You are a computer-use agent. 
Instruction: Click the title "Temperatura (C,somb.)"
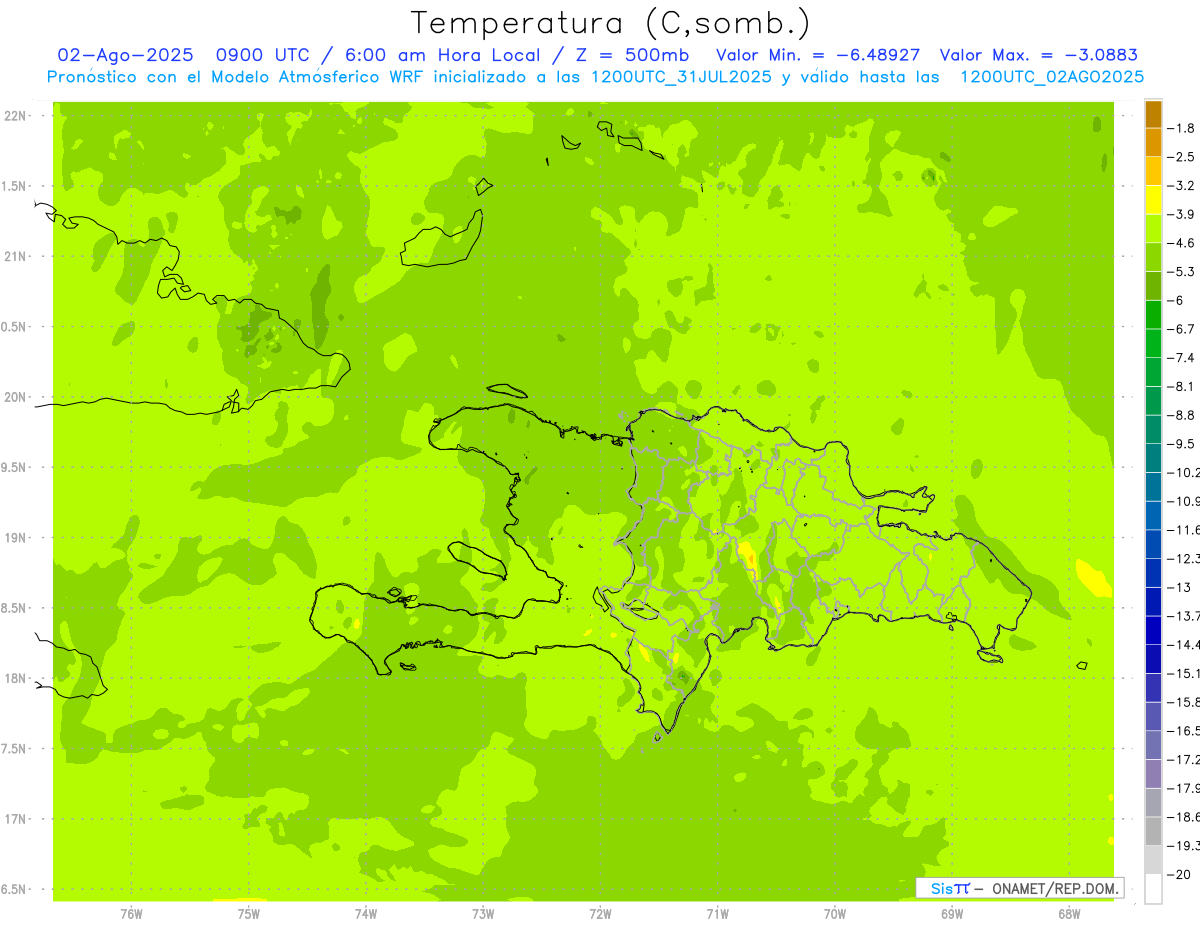610,23
